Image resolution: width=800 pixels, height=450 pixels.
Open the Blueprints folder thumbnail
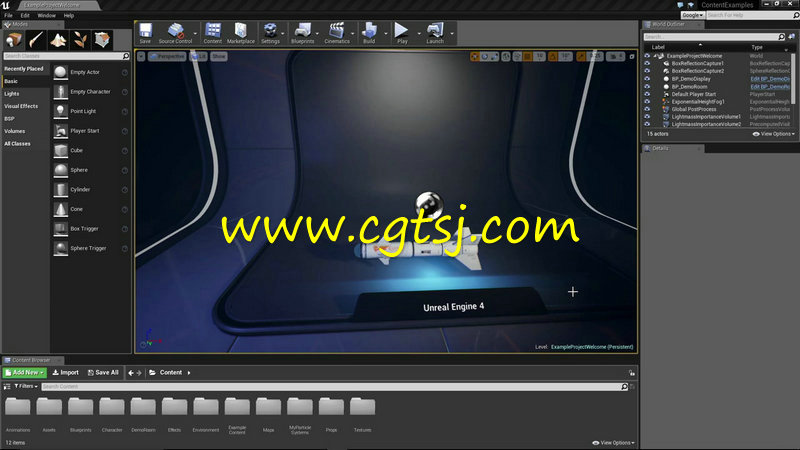tap(81, 408)
